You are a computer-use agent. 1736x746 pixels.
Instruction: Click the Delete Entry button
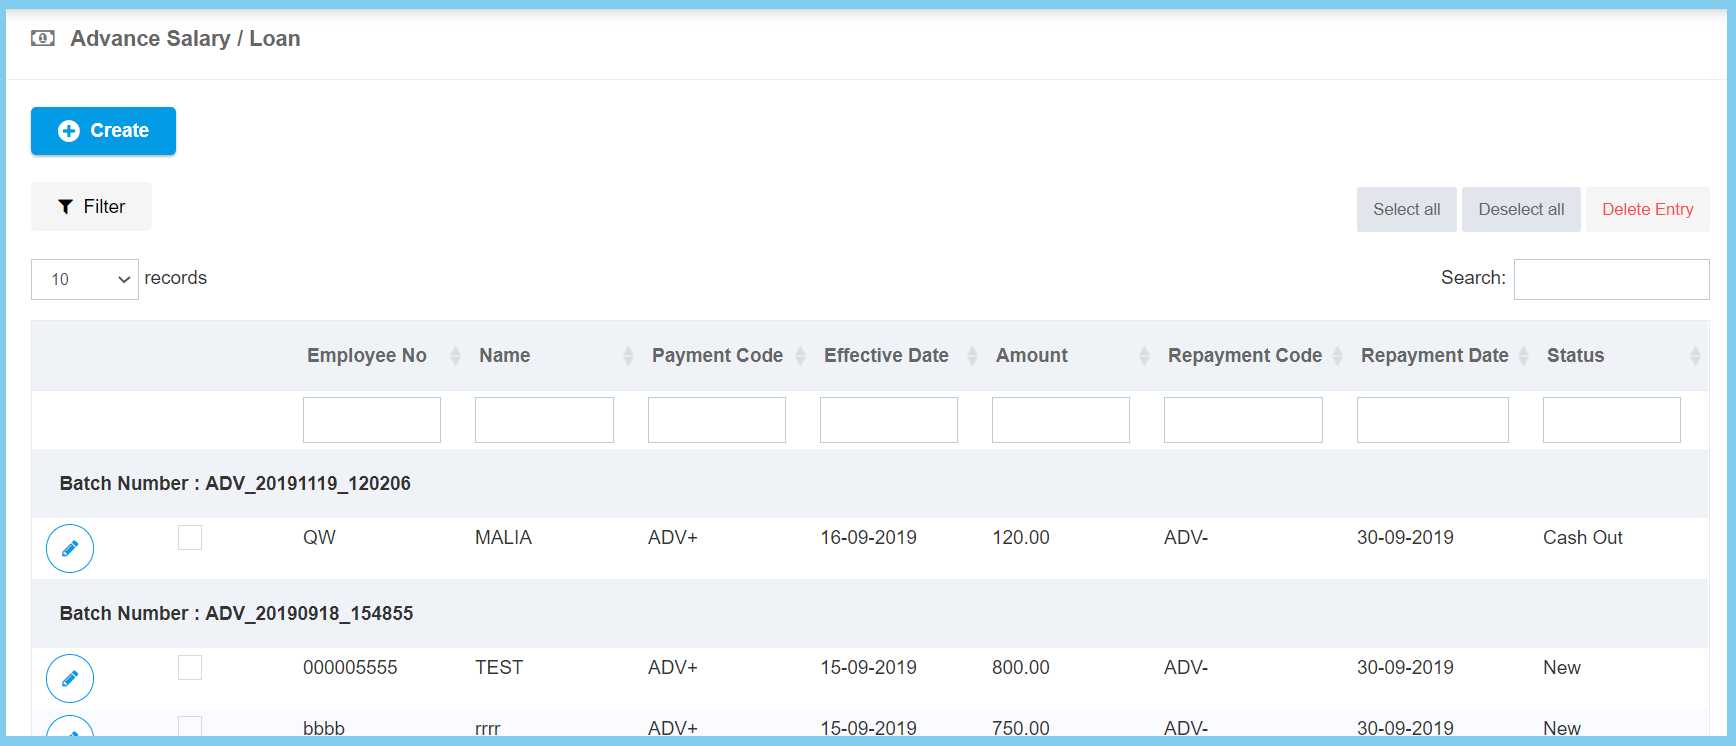[1647, 210]
